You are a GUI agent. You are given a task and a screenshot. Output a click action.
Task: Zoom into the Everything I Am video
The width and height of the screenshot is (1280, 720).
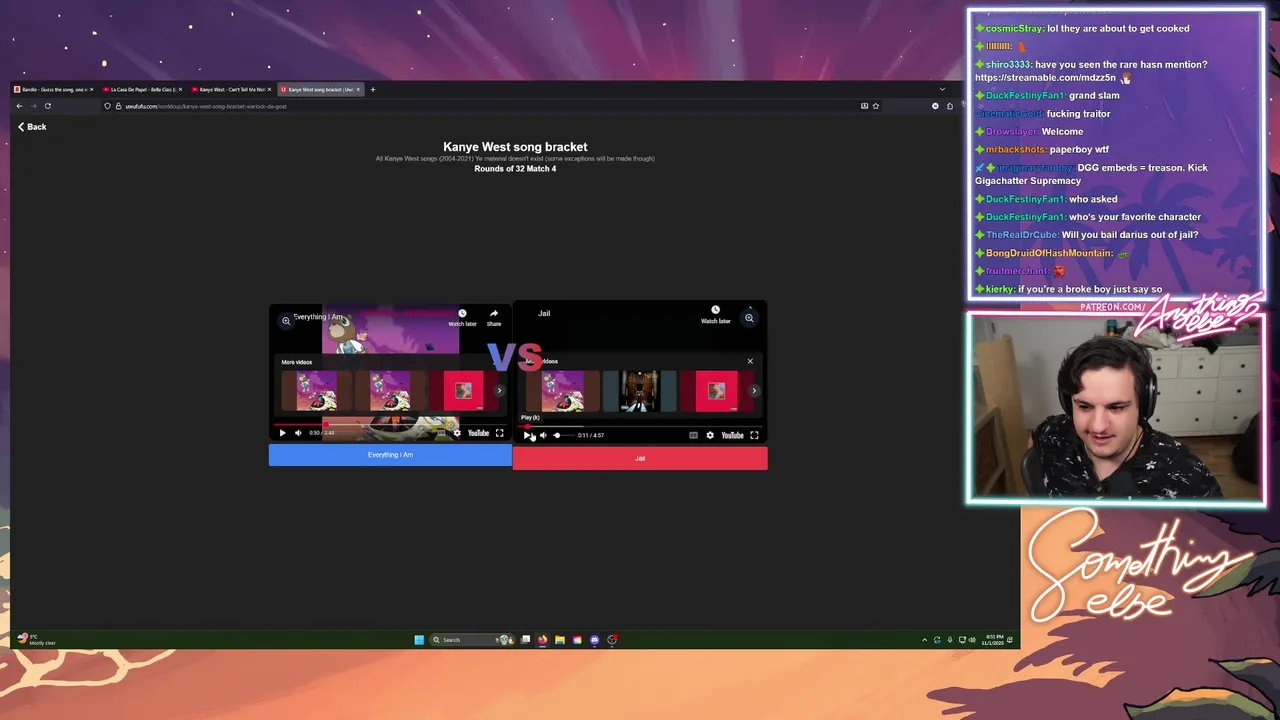pyautogui.click(x=286, y=321)
